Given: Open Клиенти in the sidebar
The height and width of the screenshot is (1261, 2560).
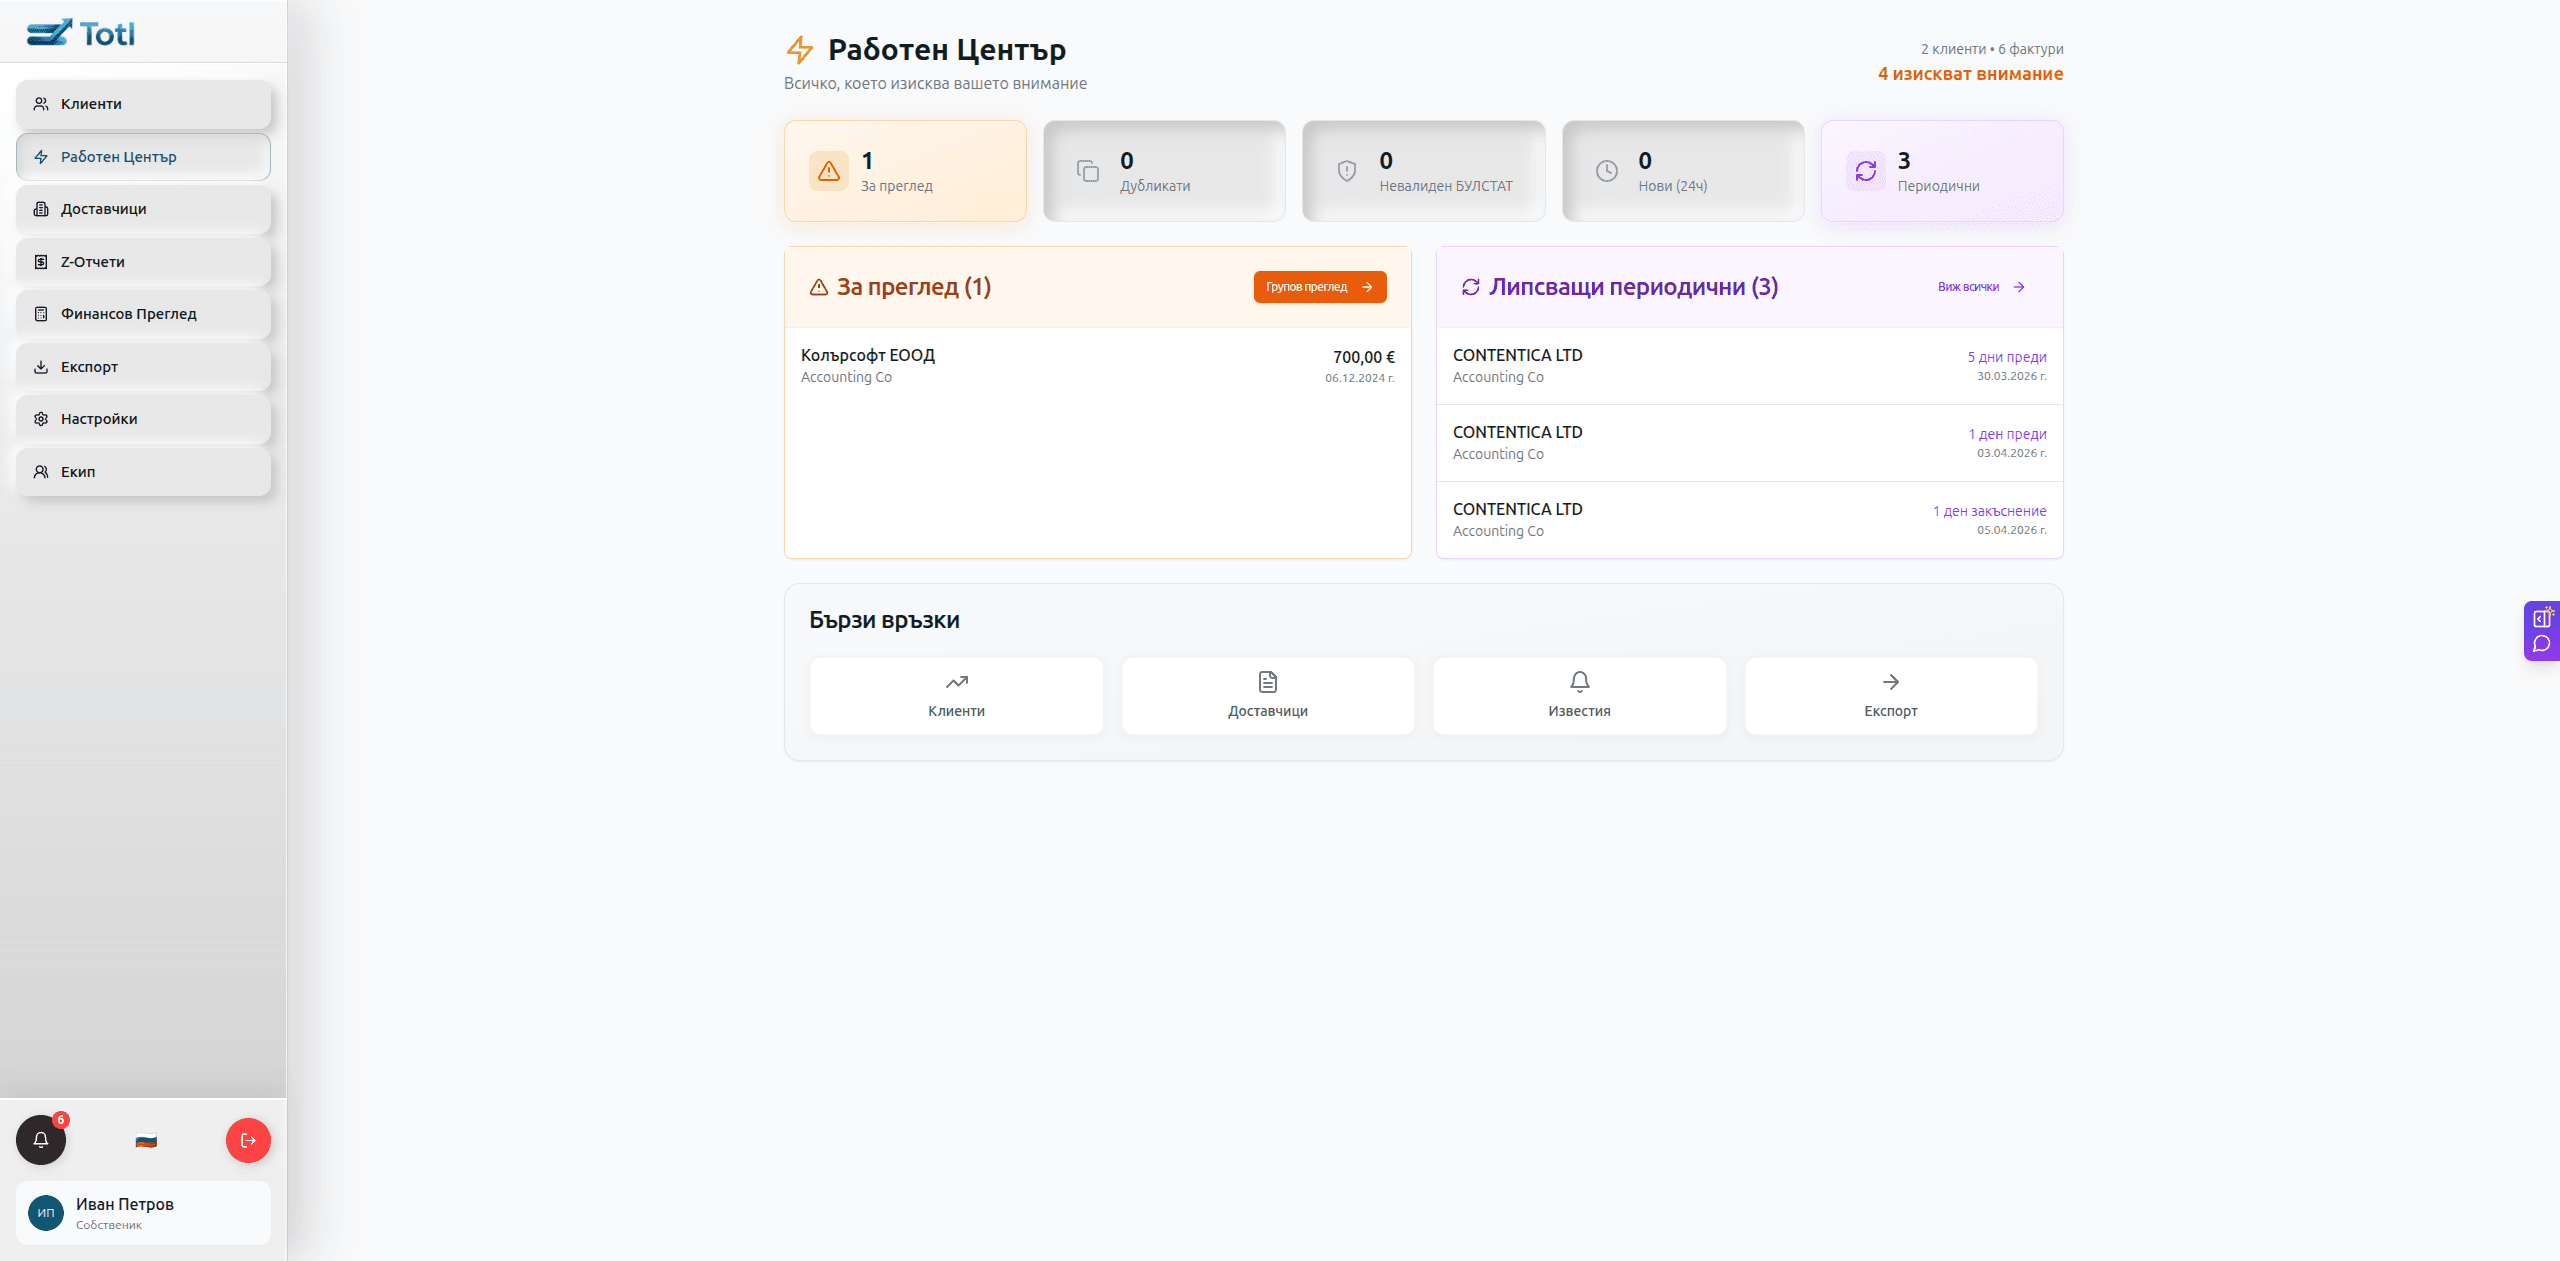Looking at the screenshot, I should coord(143,104).
